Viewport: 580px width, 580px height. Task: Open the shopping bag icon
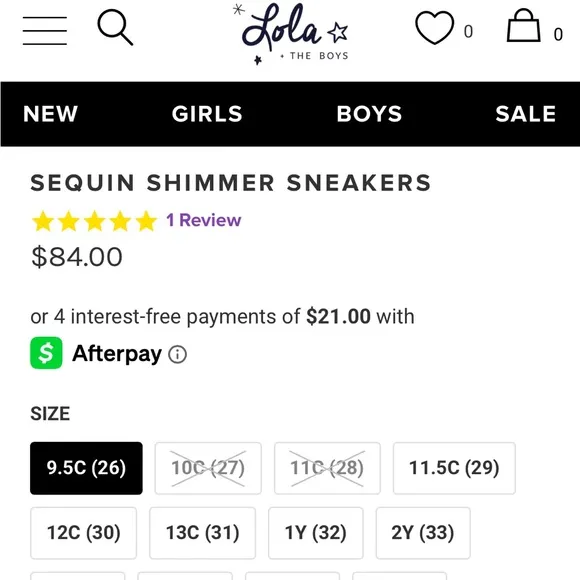pos(523,26)
